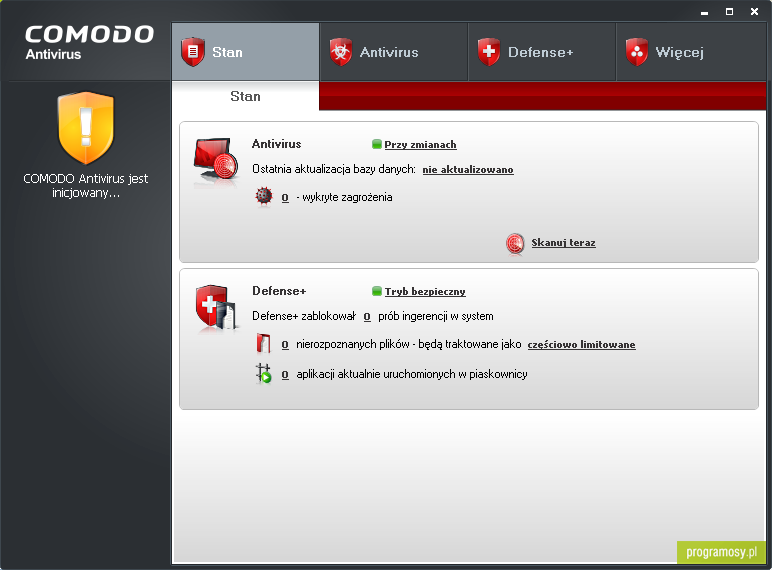The image size is (772, 570).
Task: Open the Tryb bezpieczny mode link
Action: tap(425, 291)
